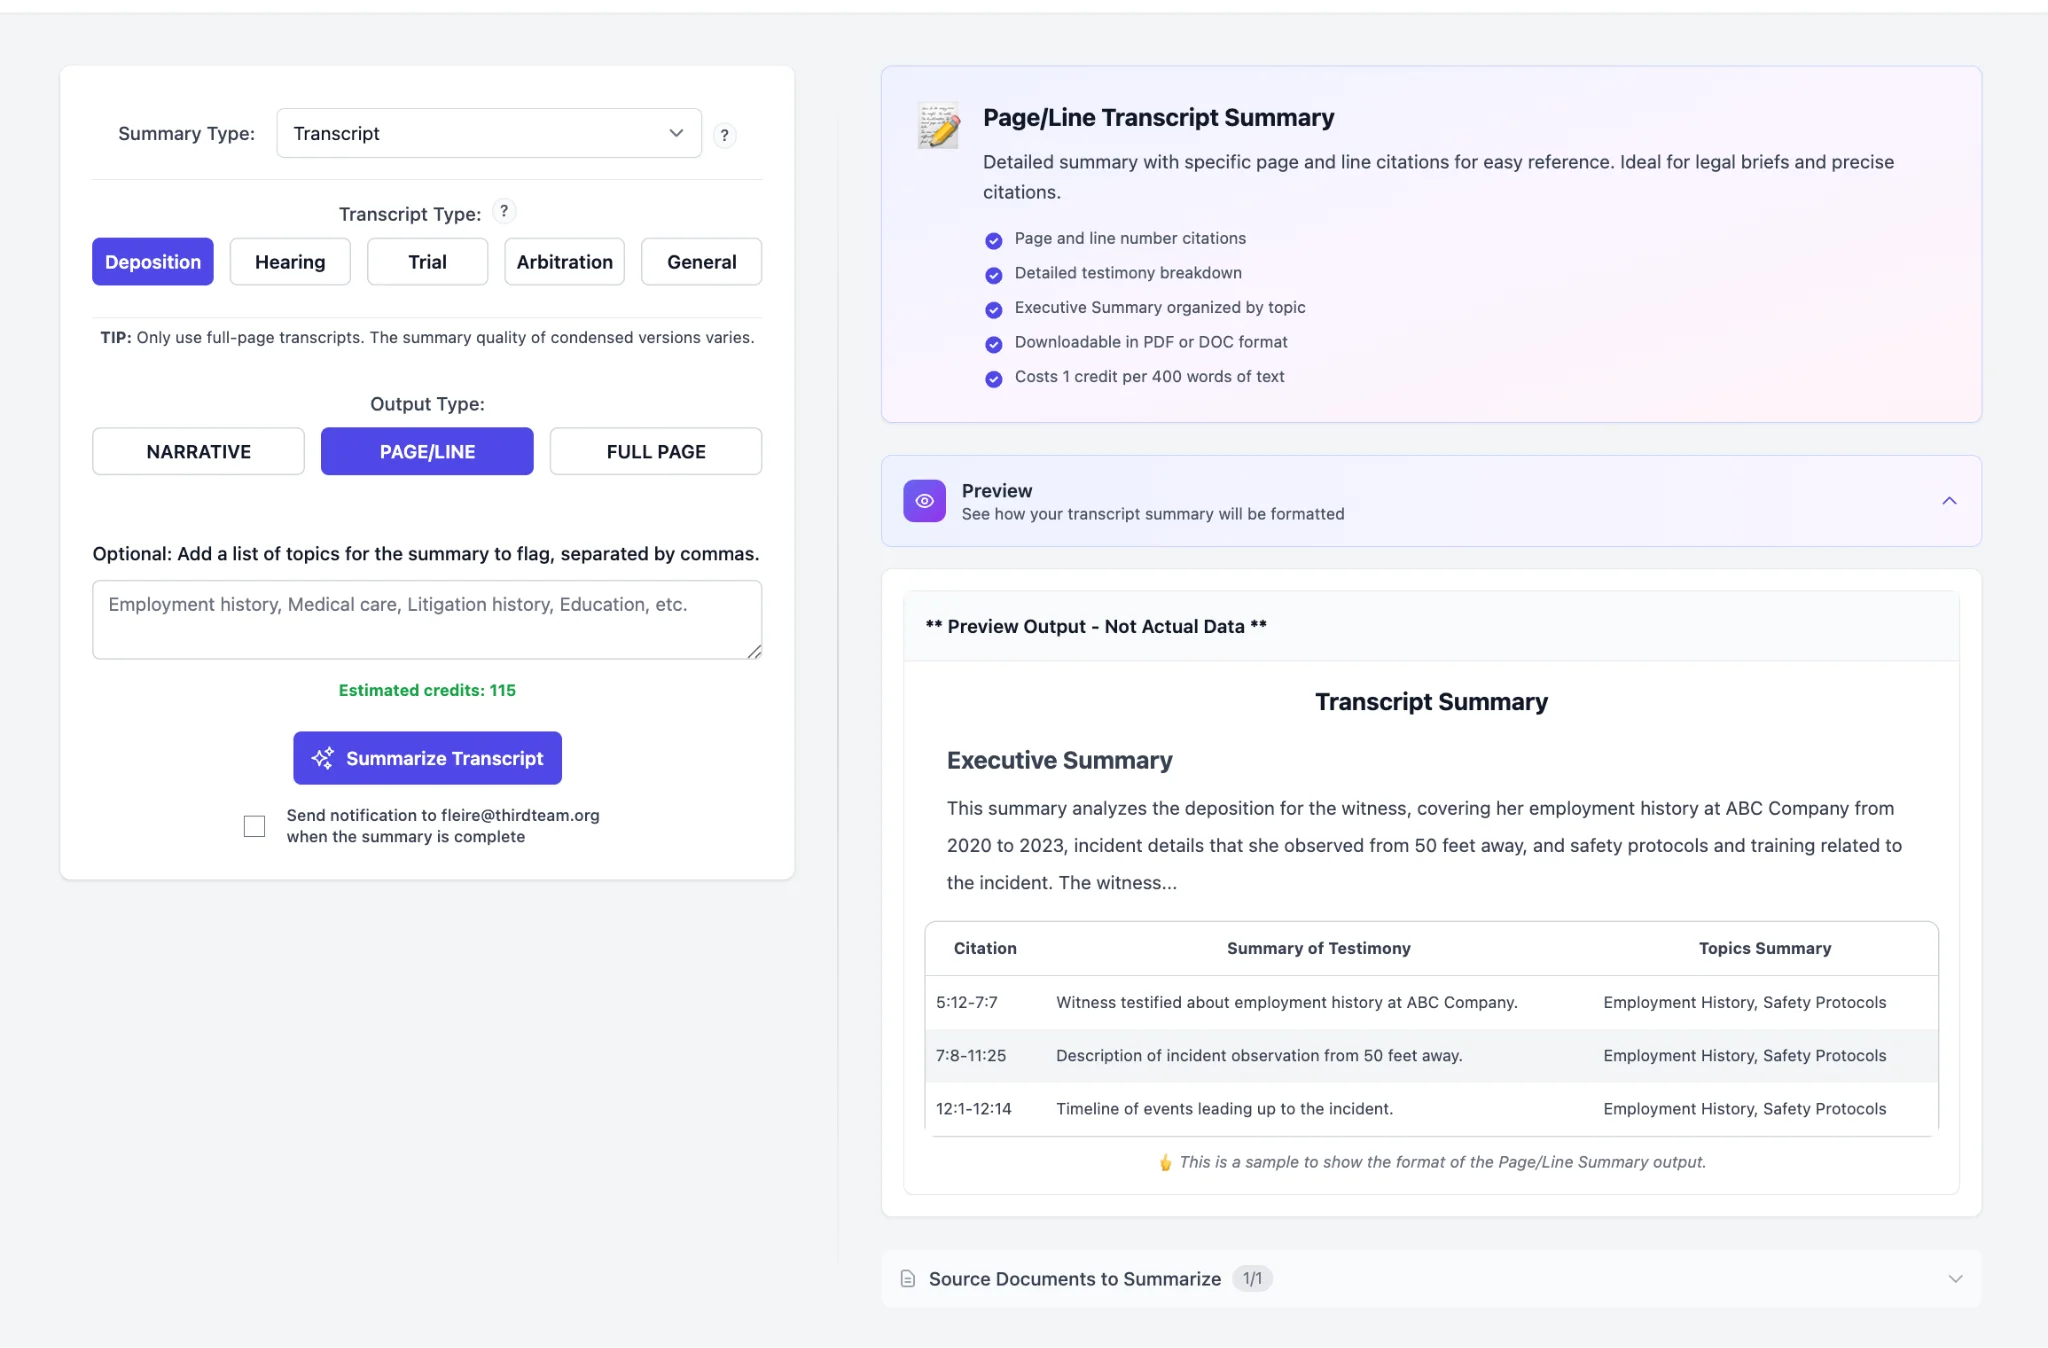Switch output type to FULL PAGE

(655, 452)
